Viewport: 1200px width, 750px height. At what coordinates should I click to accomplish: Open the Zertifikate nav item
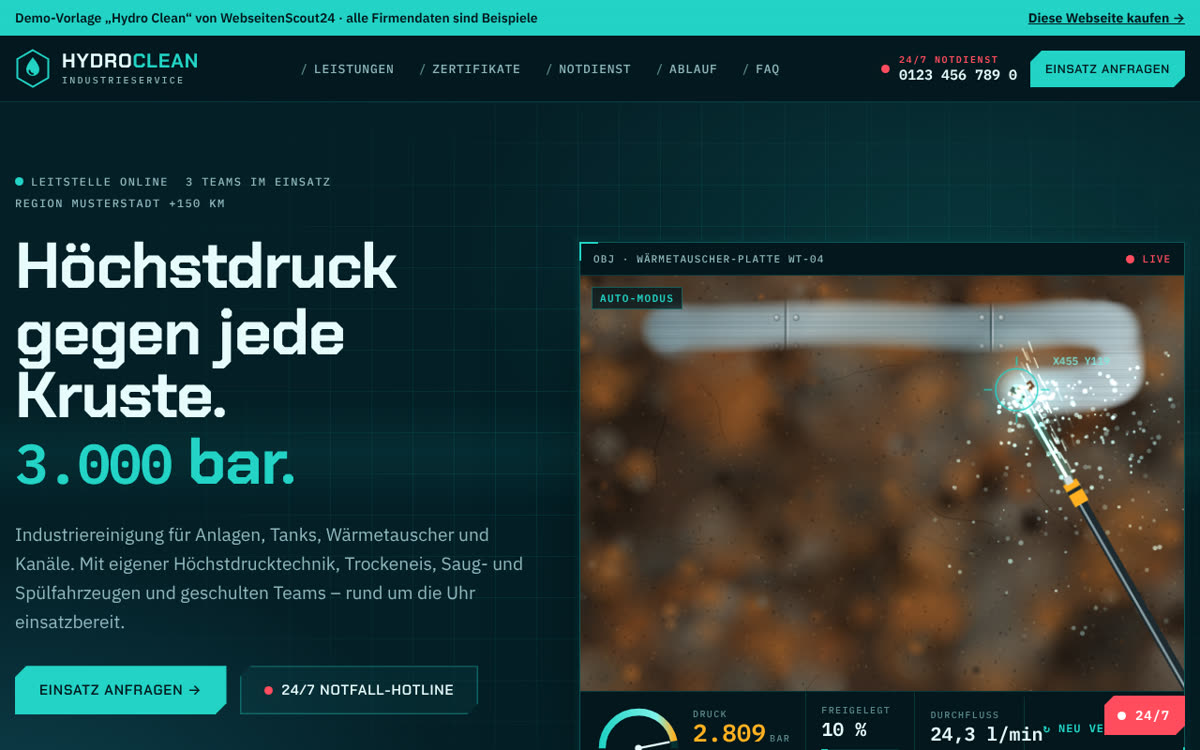point(470,69)
